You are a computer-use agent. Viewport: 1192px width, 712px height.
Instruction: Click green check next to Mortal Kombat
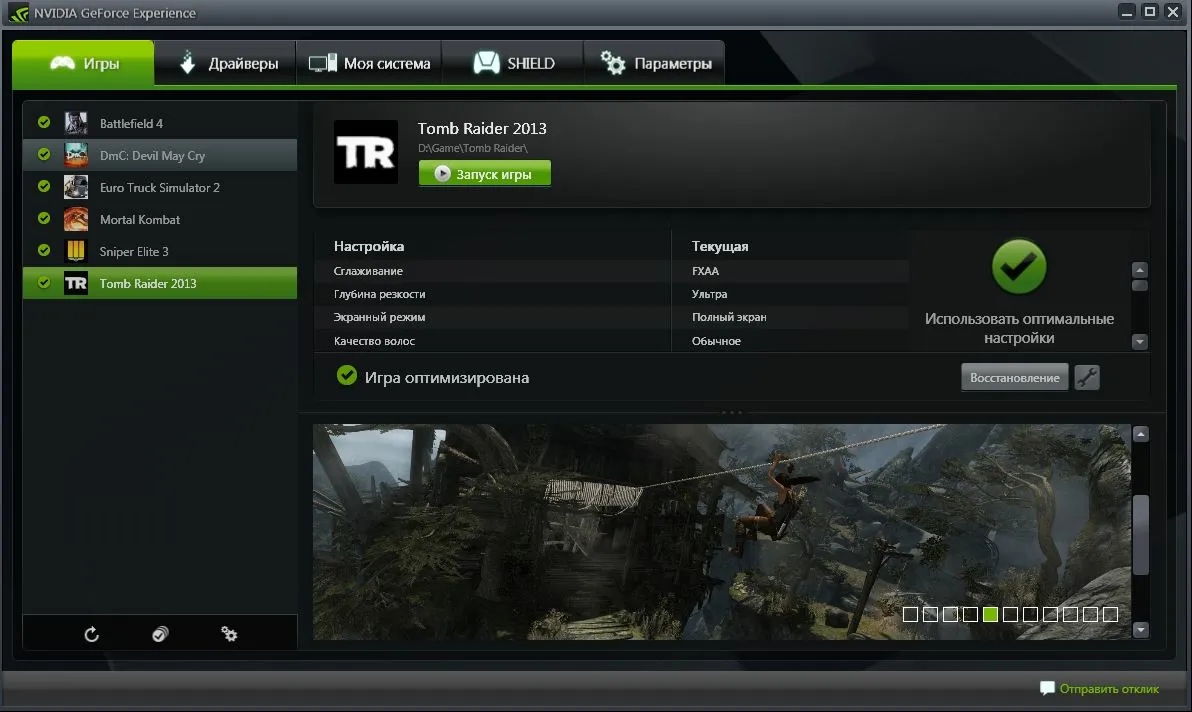(44, 219)
